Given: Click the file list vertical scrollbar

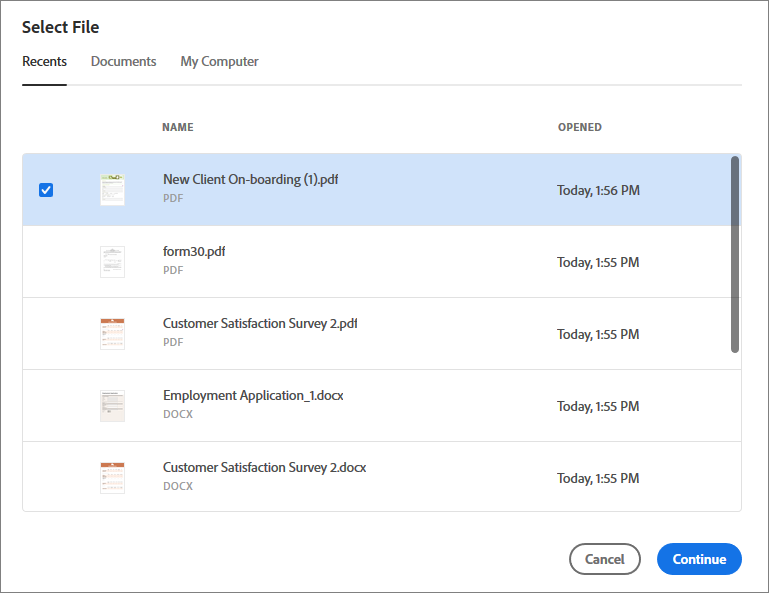Looking at the screenshot, I should (735, 254).
